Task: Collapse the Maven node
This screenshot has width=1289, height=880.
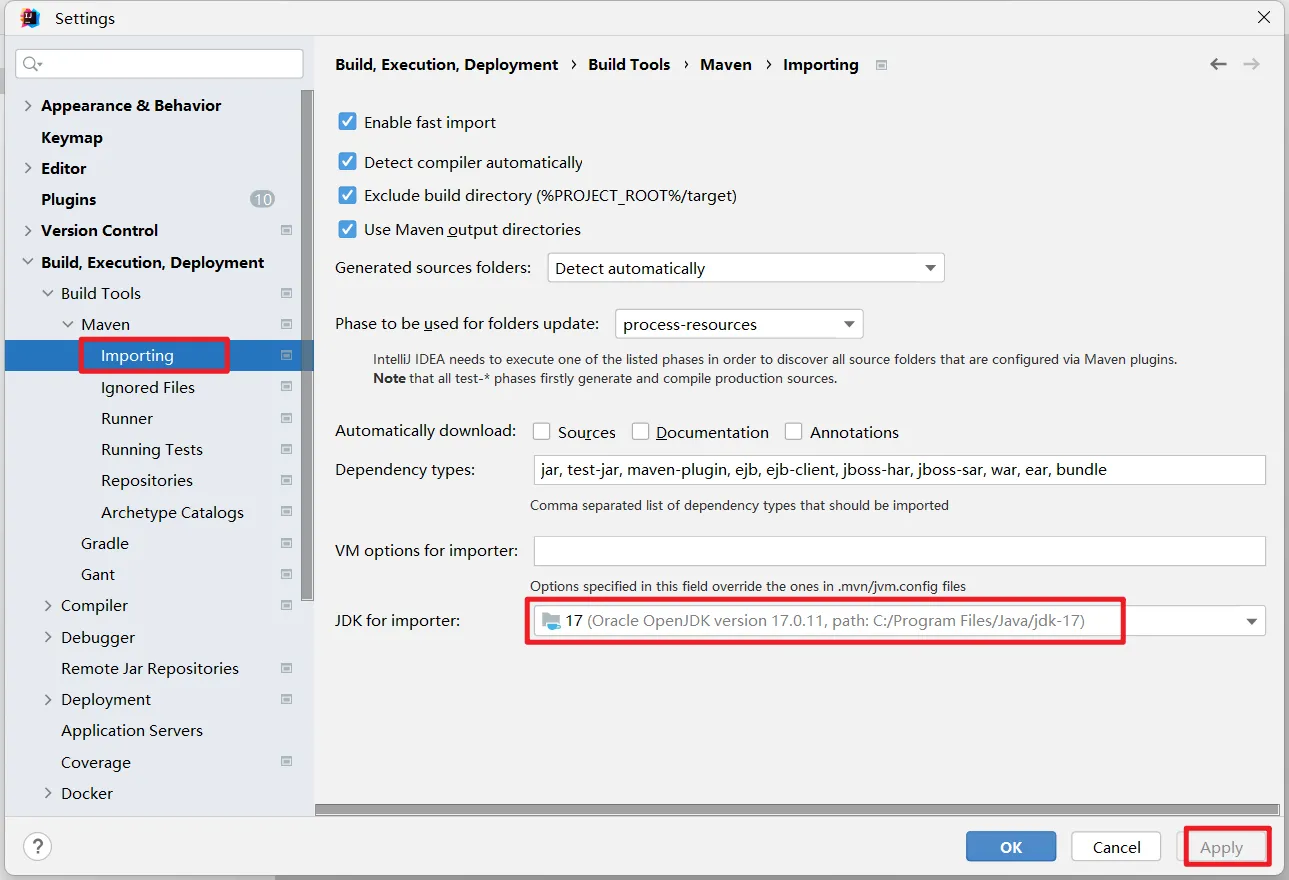Action: (x=68, y=324)
